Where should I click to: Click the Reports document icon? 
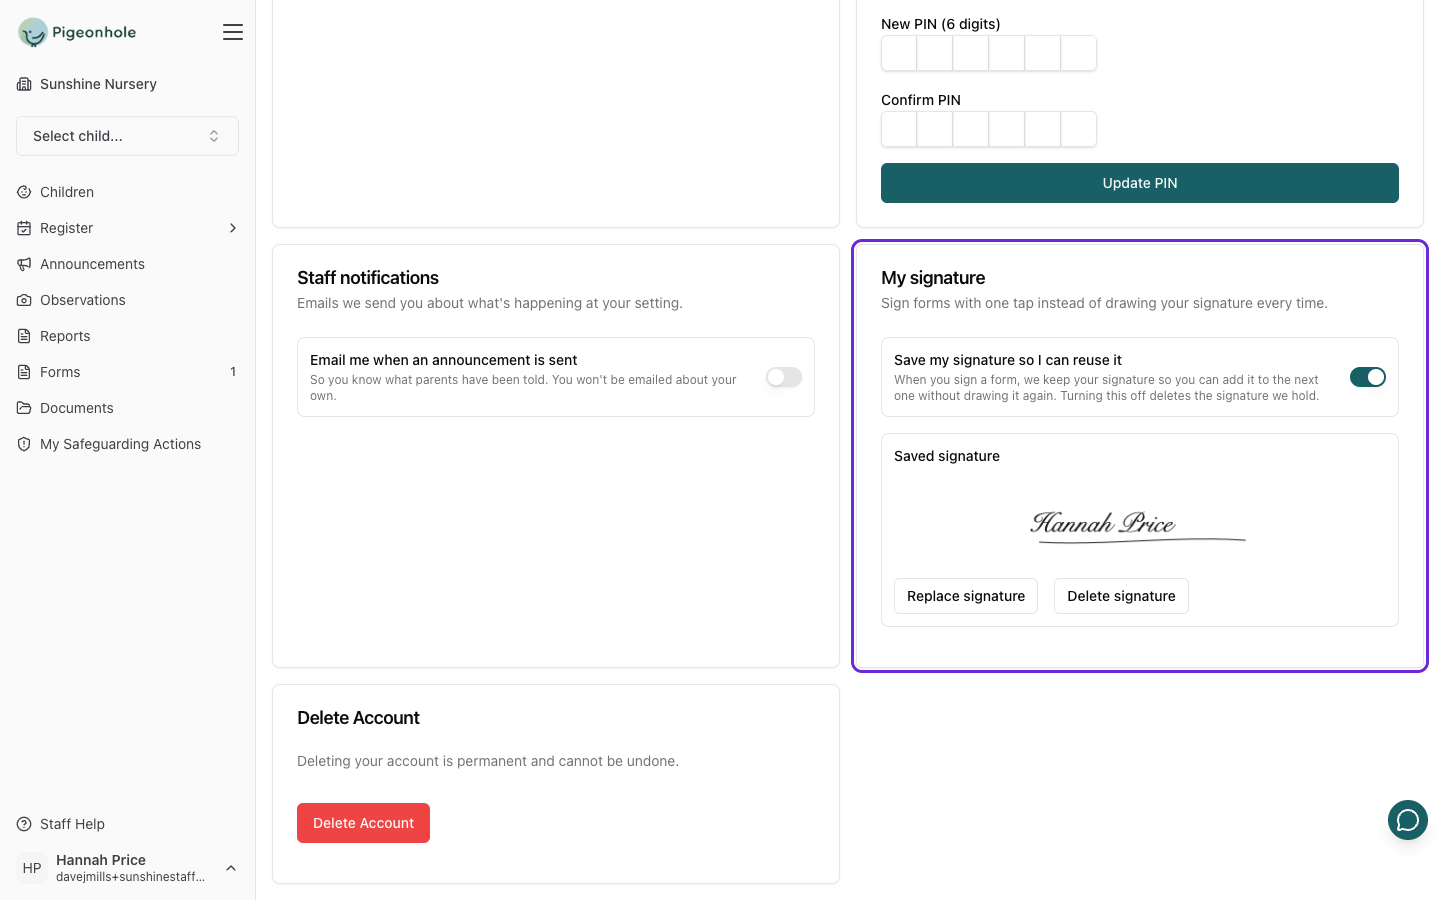point(24,336)
